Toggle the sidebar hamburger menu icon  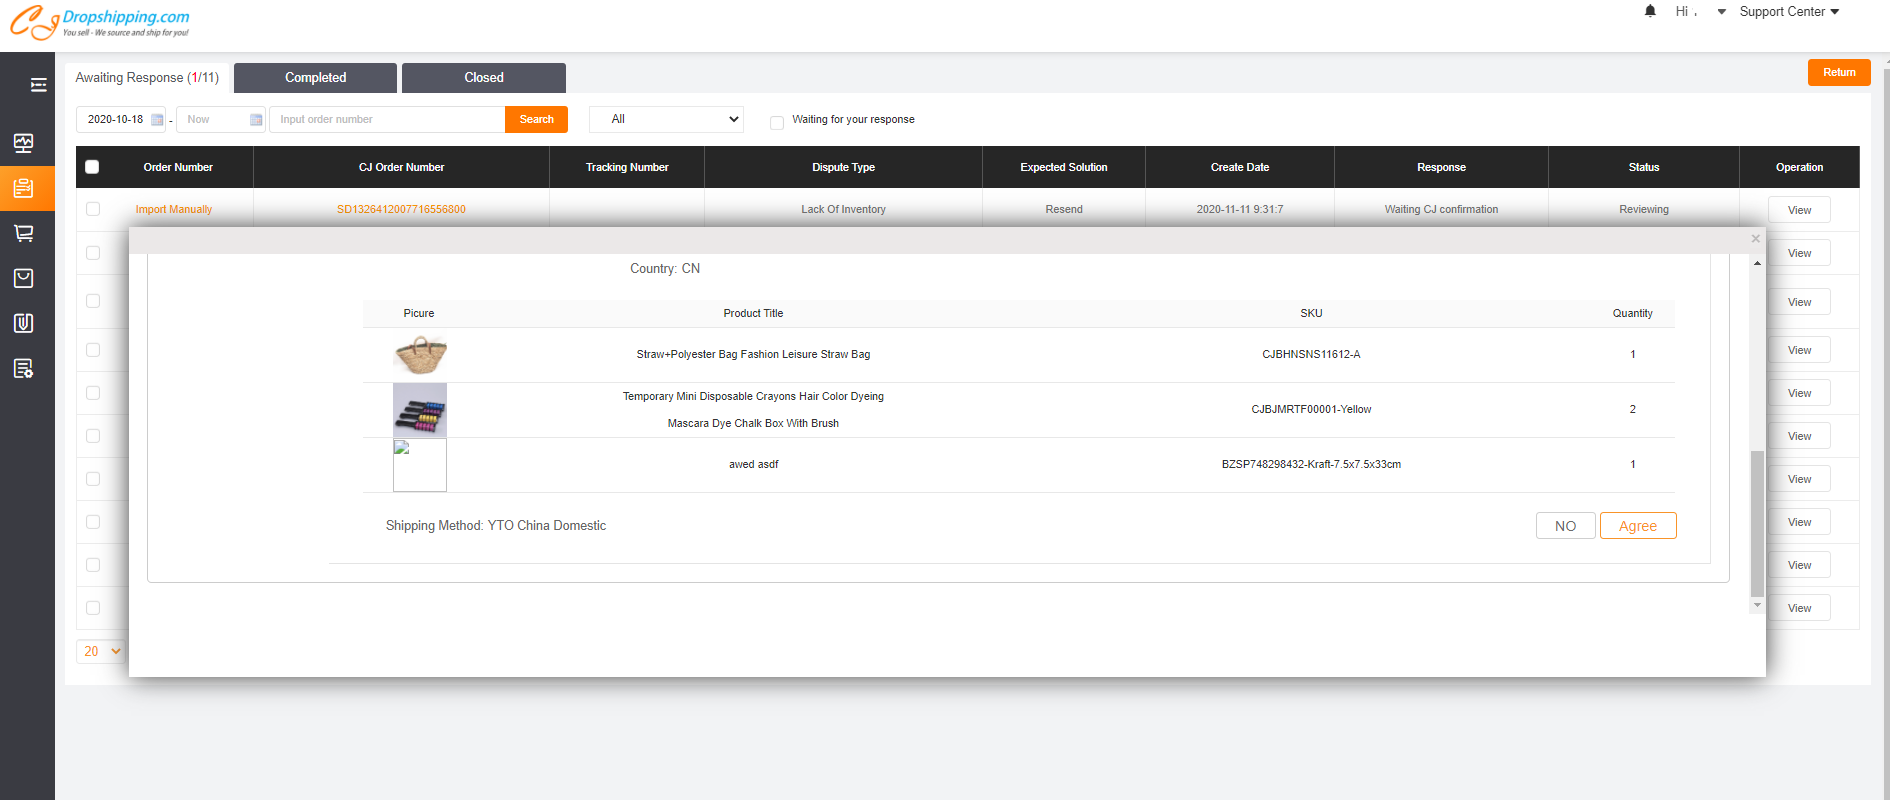pos(38,85)
